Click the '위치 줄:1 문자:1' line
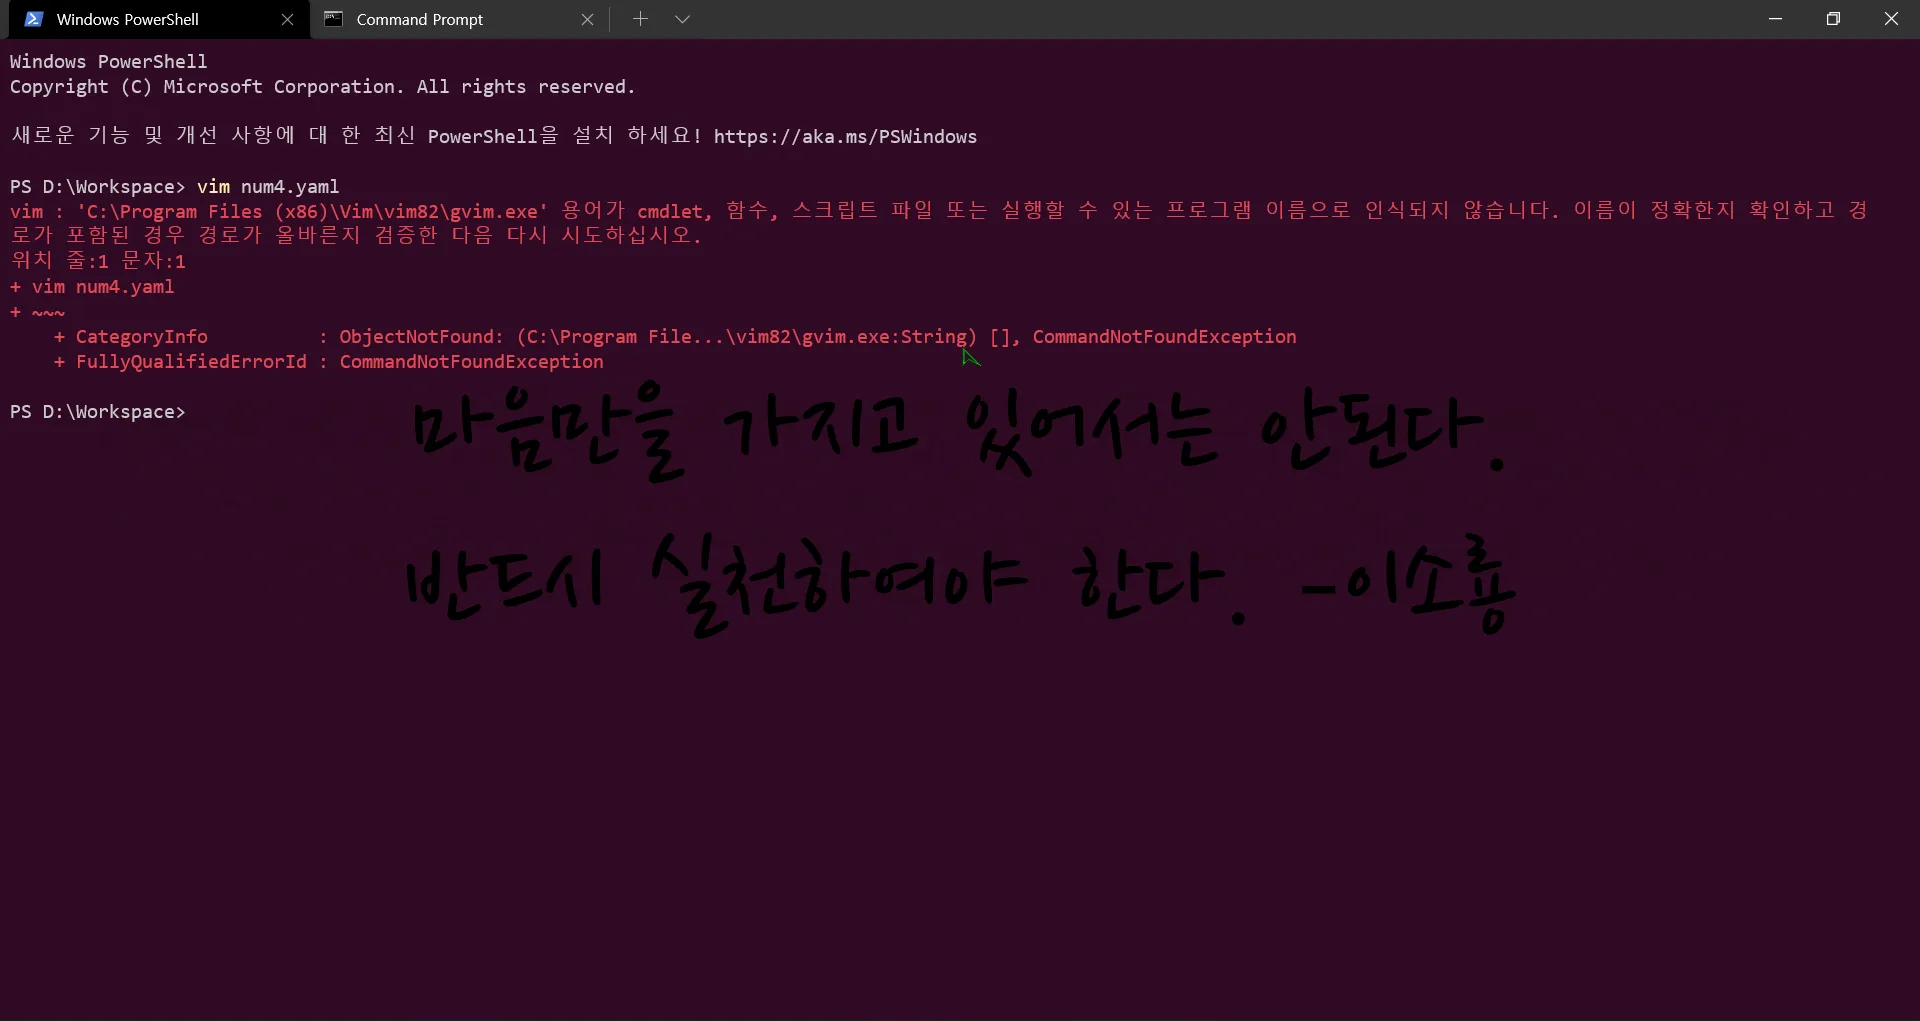Image resolution: width=1920 pixels, height=1021 pixels. tap(98, 261)
